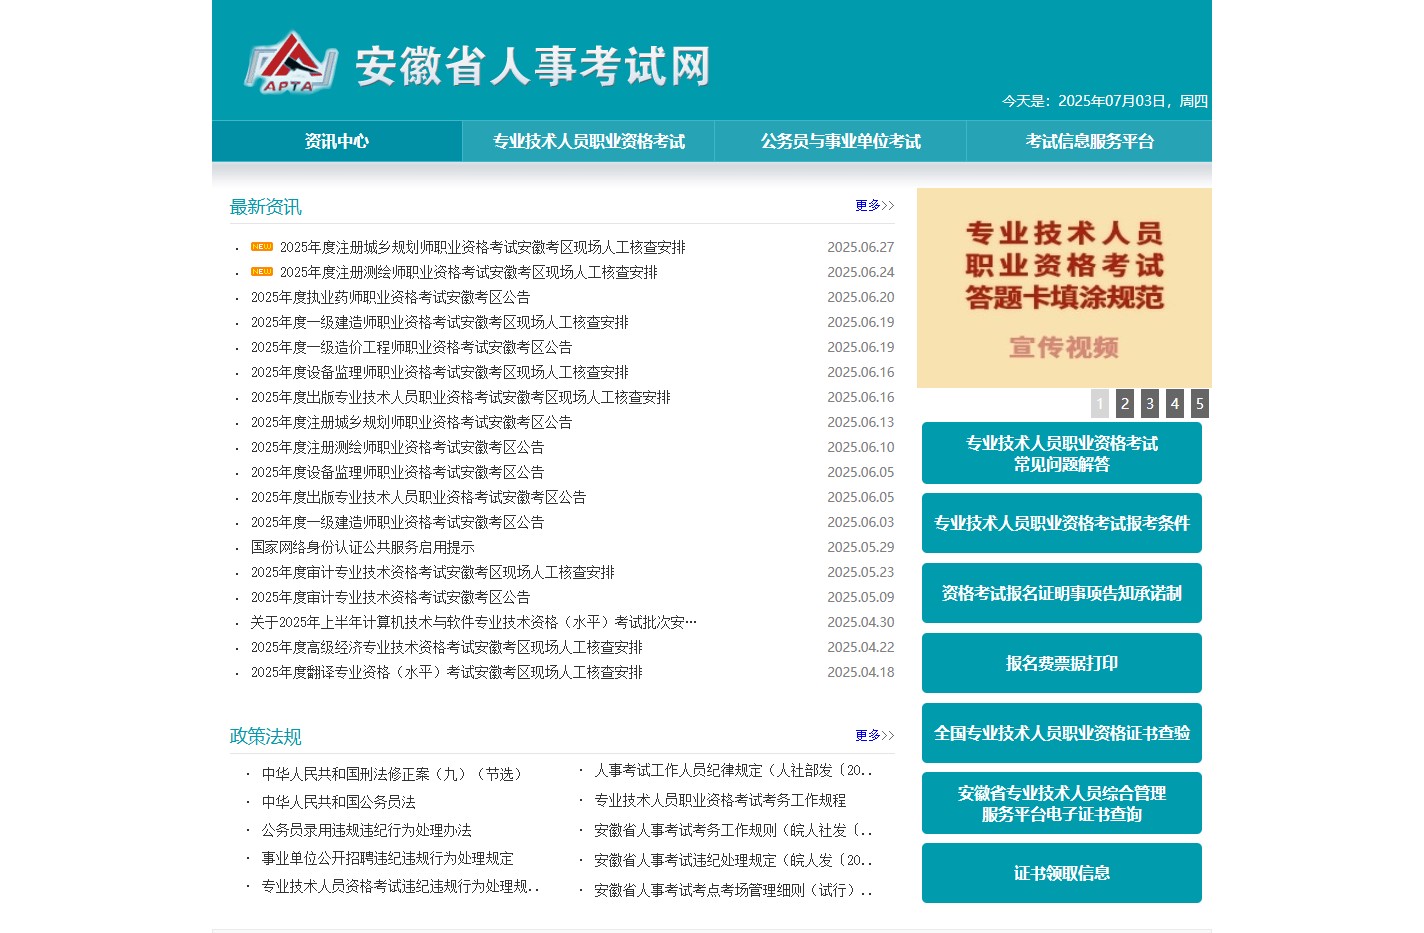Open 专业技术人员职业资格考试报考条件 button

pyautogui.click(x=1062, y=523)
